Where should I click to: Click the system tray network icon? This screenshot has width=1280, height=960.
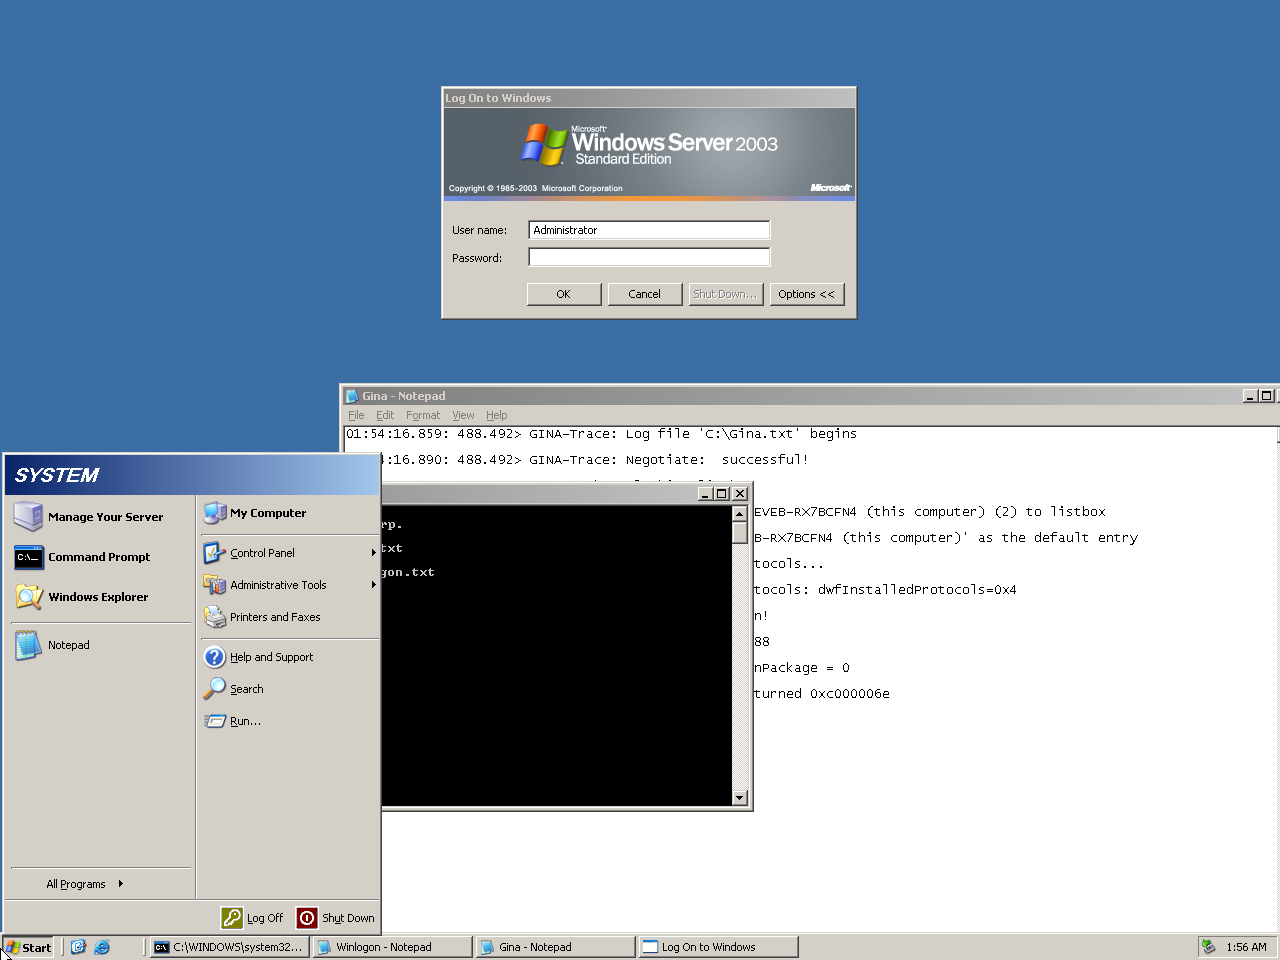coord(1208,947)
